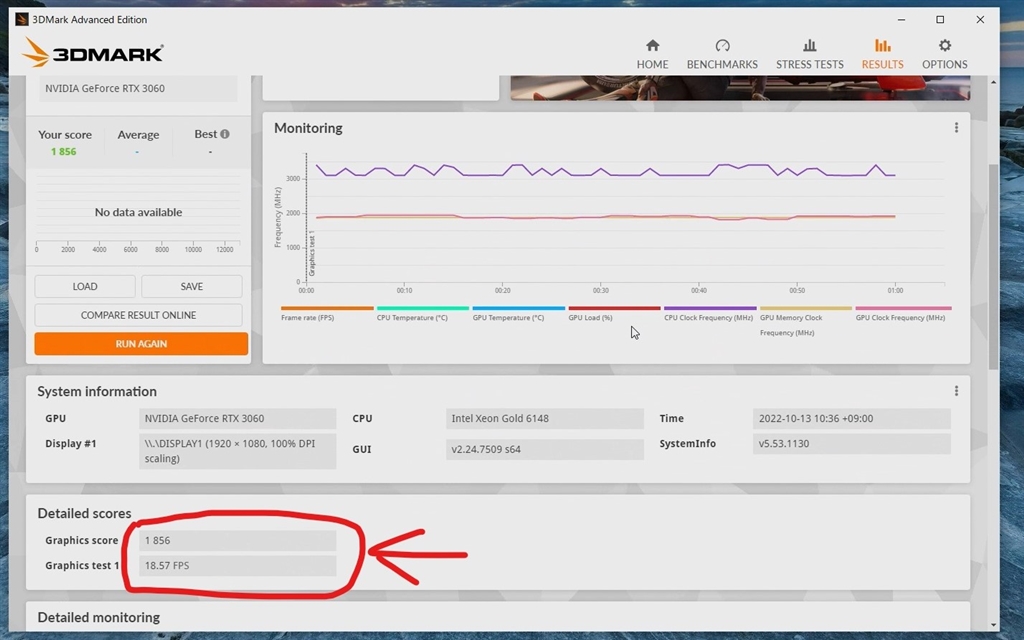Click the No data available score chart
The width and height of the screenshot is (1024, 640).
(x=138, y=212)
